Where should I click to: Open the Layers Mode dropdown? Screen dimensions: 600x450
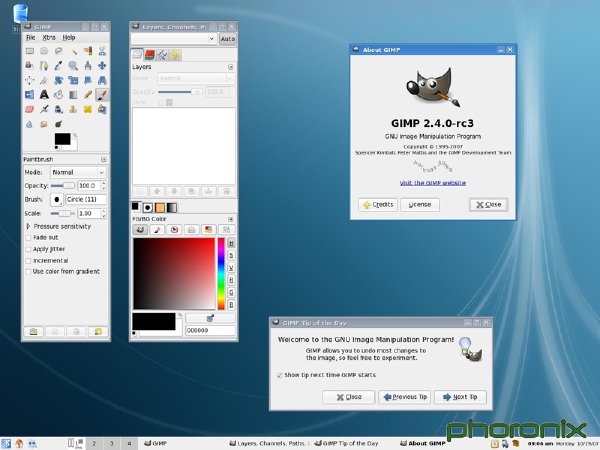coord(195,78)
